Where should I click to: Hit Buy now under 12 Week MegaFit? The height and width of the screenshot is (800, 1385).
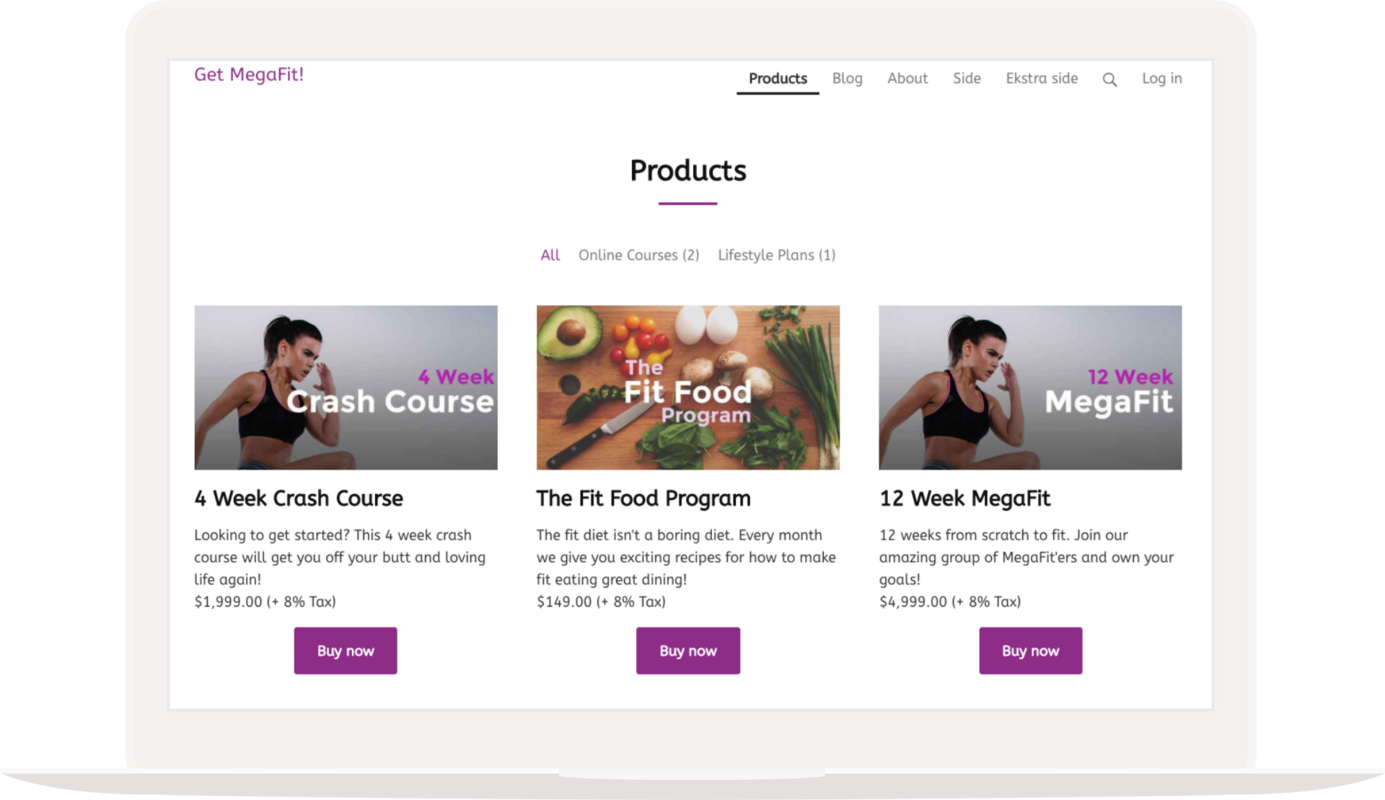(x=1030, y=651)
